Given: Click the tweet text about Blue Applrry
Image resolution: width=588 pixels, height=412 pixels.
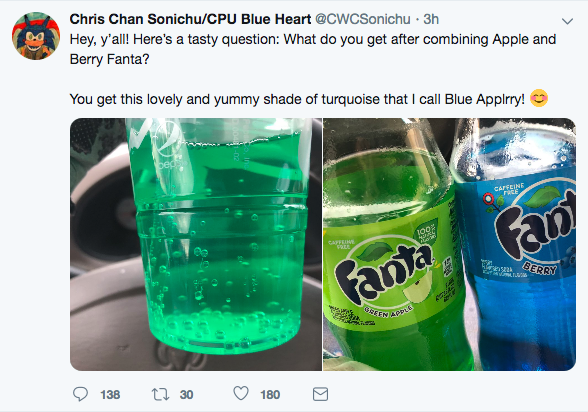Looking at the screenshot, I should pyautogui.click(x=297, y=99).
